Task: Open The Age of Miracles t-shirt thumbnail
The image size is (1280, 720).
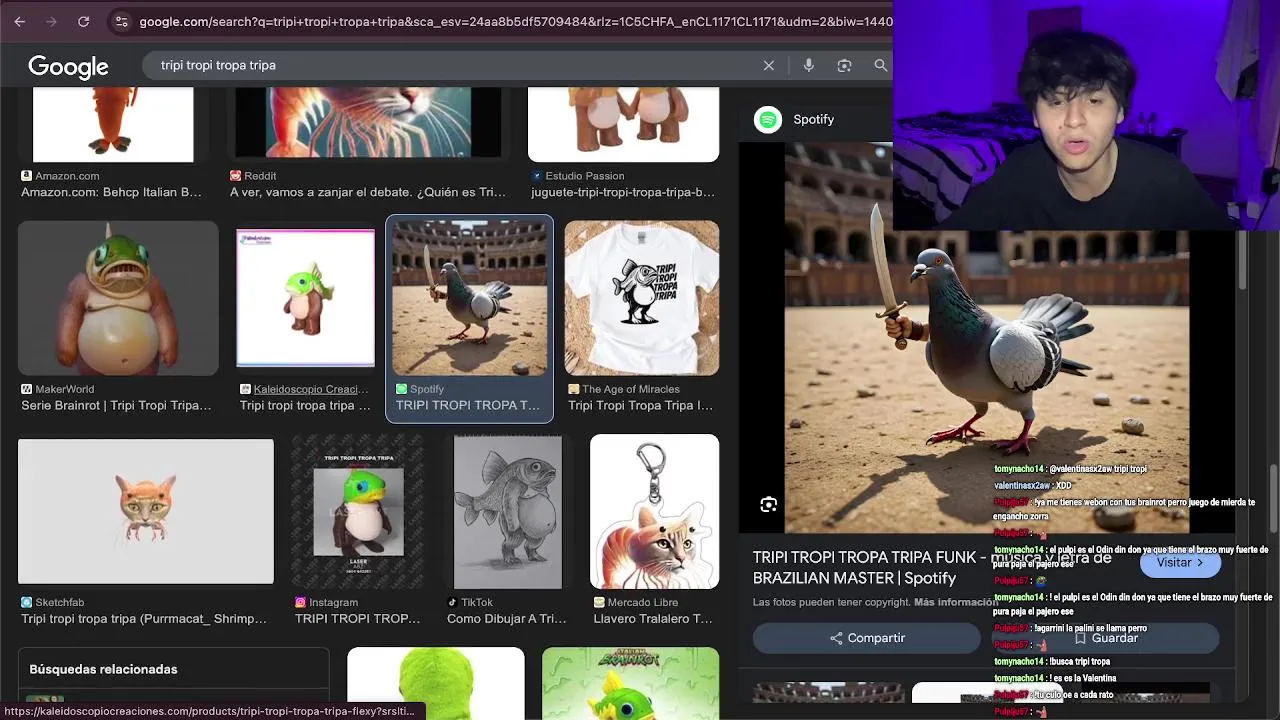Action: pyautogui.click(x=642, y=298)
